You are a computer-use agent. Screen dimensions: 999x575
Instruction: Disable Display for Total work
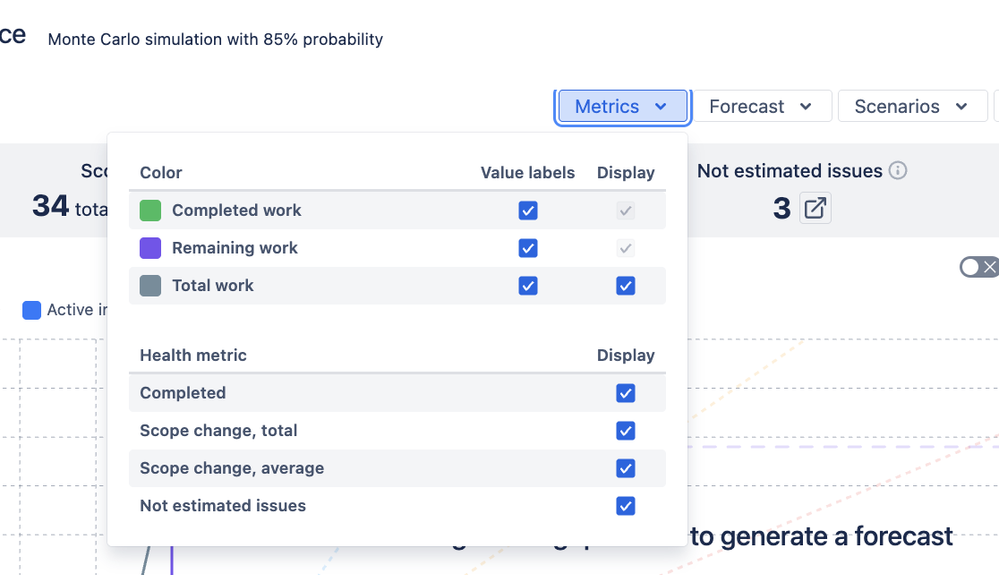626,286
